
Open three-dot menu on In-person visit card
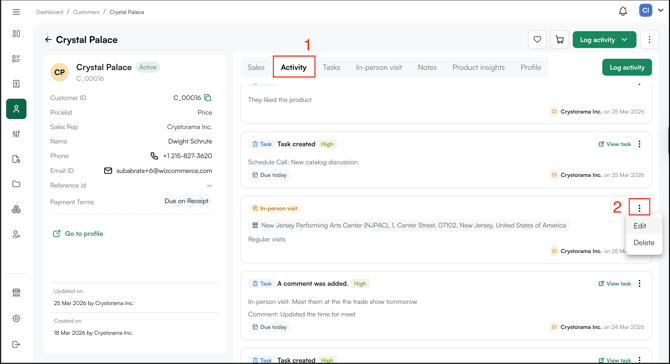640,208
